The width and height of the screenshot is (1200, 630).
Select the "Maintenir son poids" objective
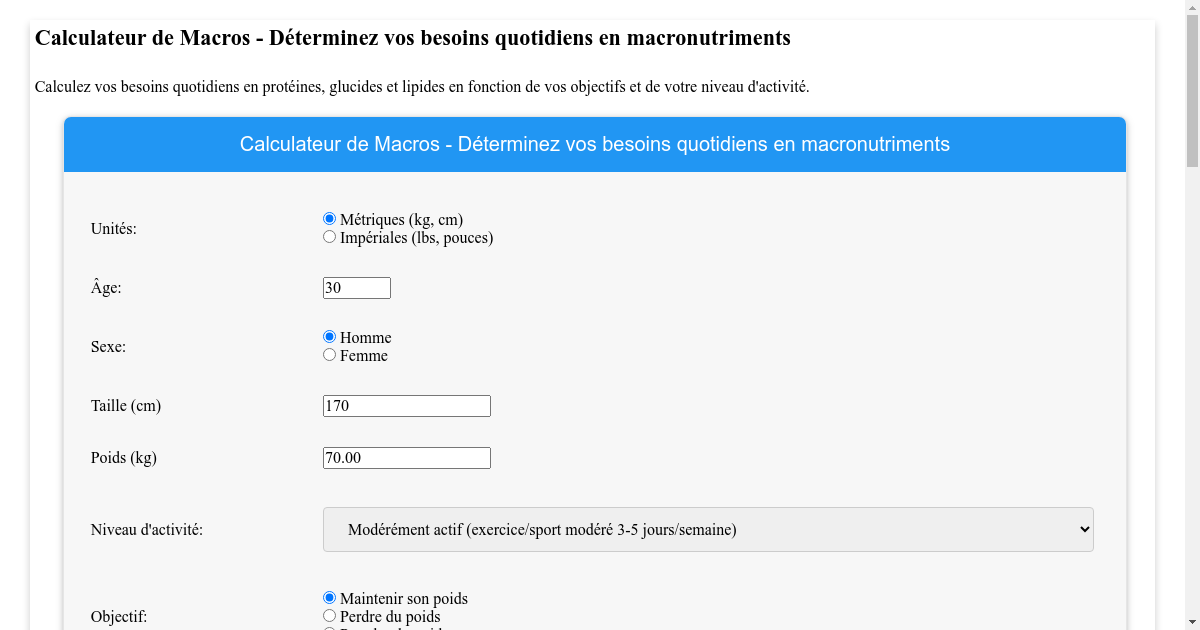click(329, 597)
